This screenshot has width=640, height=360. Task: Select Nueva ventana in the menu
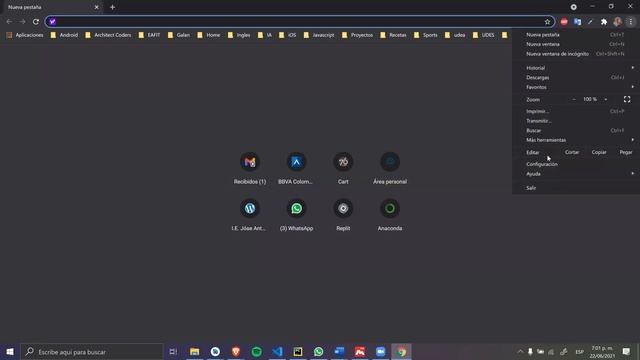pos(576,44)
